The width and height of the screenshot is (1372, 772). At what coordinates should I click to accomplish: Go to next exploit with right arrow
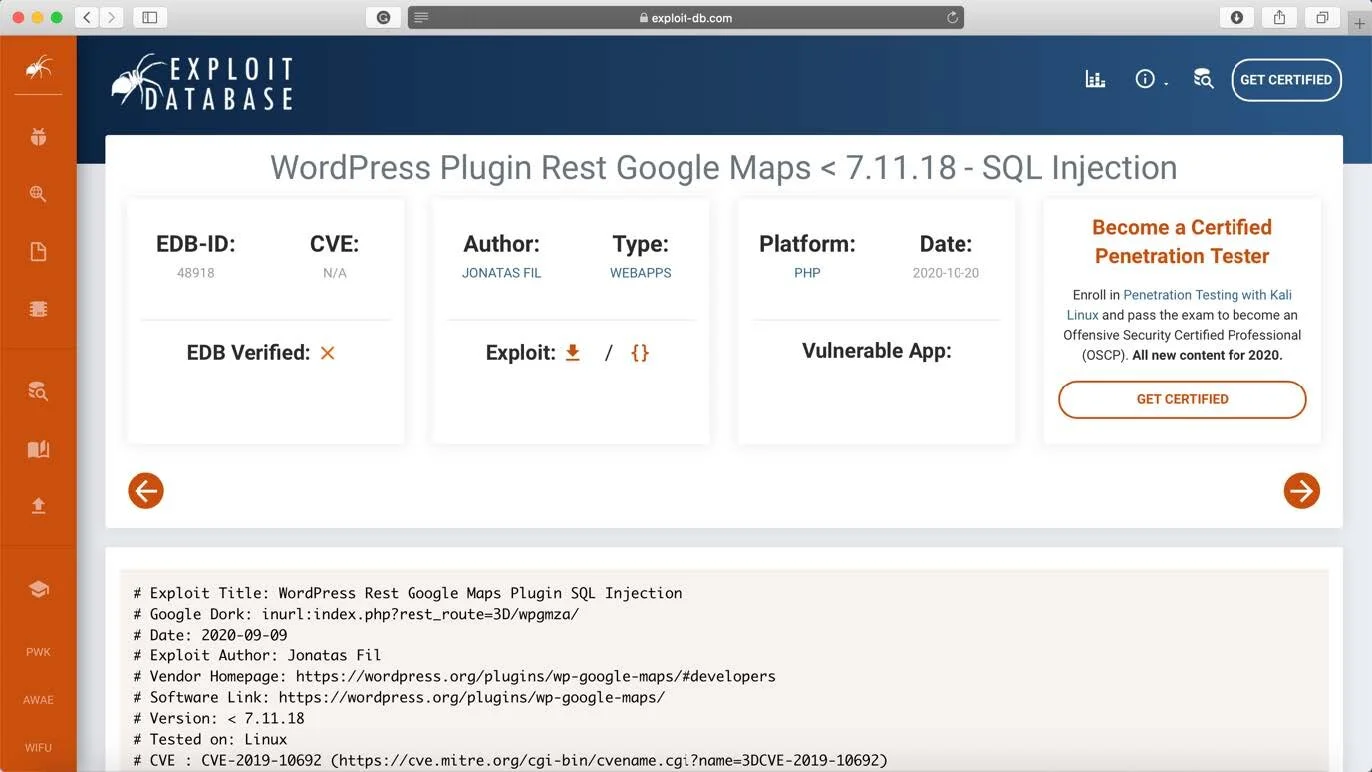click(x=1302, y=490)
